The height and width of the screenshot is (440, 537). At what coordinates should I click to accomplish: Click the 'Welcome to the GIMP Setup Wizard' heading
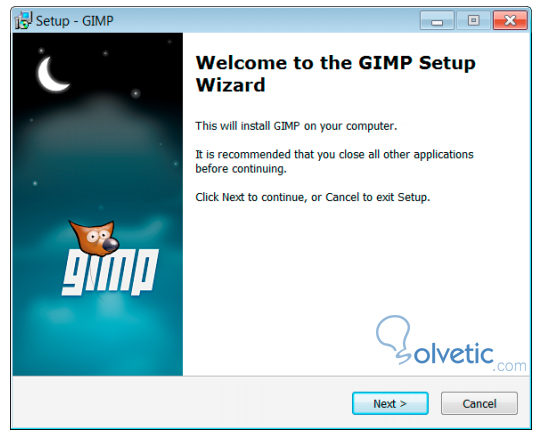[336, 74]
